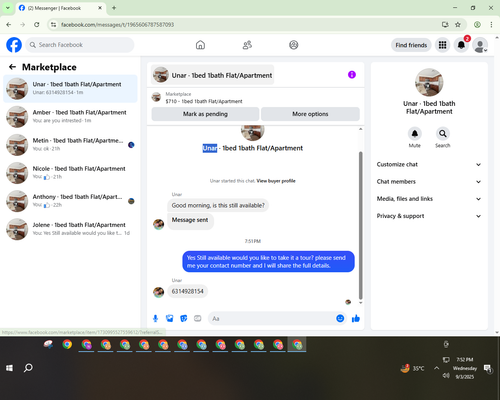Send a thumbs-up like
Viewport: 500px width, 400px height.
click(x=356, y=319)
